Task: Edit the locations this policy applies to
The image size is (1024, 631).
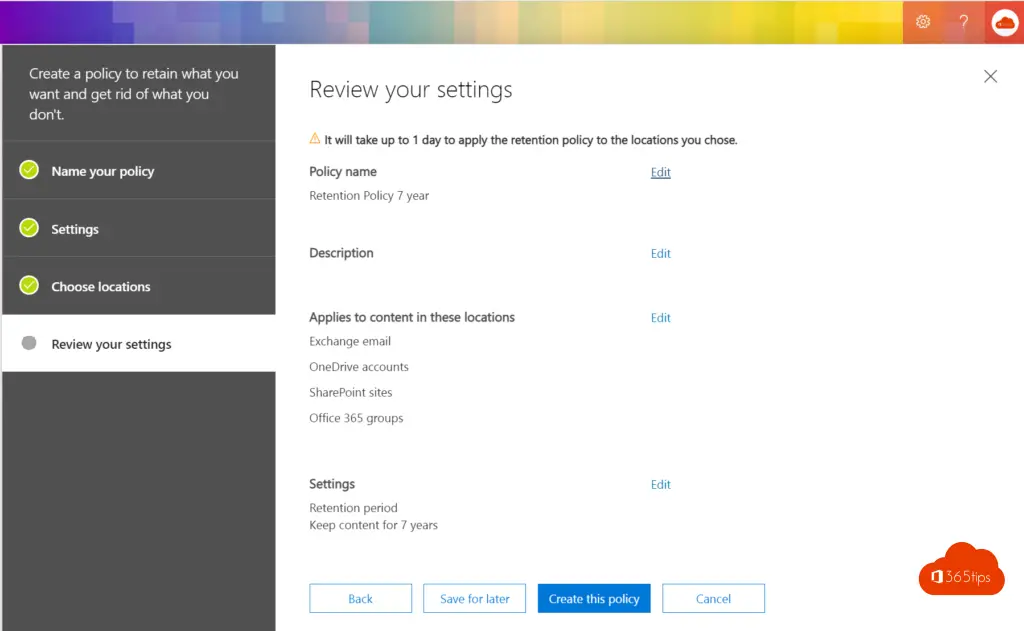Action: coord(660,318)
